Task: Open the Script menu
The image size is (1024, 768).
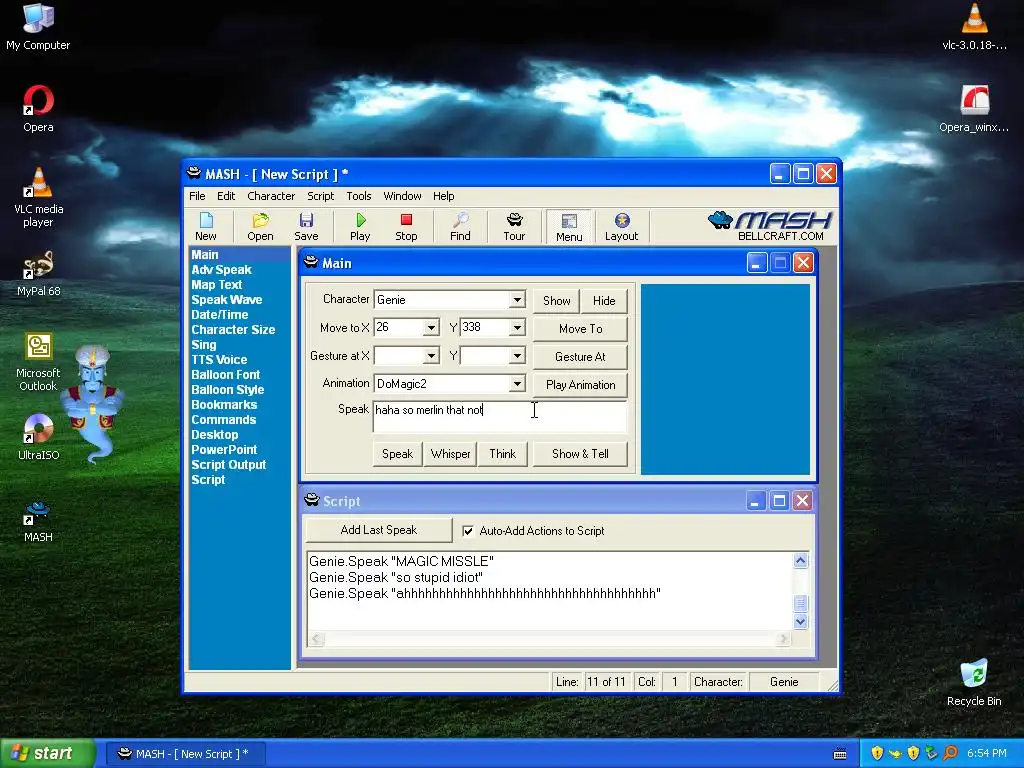Action: tap(321, 196)
